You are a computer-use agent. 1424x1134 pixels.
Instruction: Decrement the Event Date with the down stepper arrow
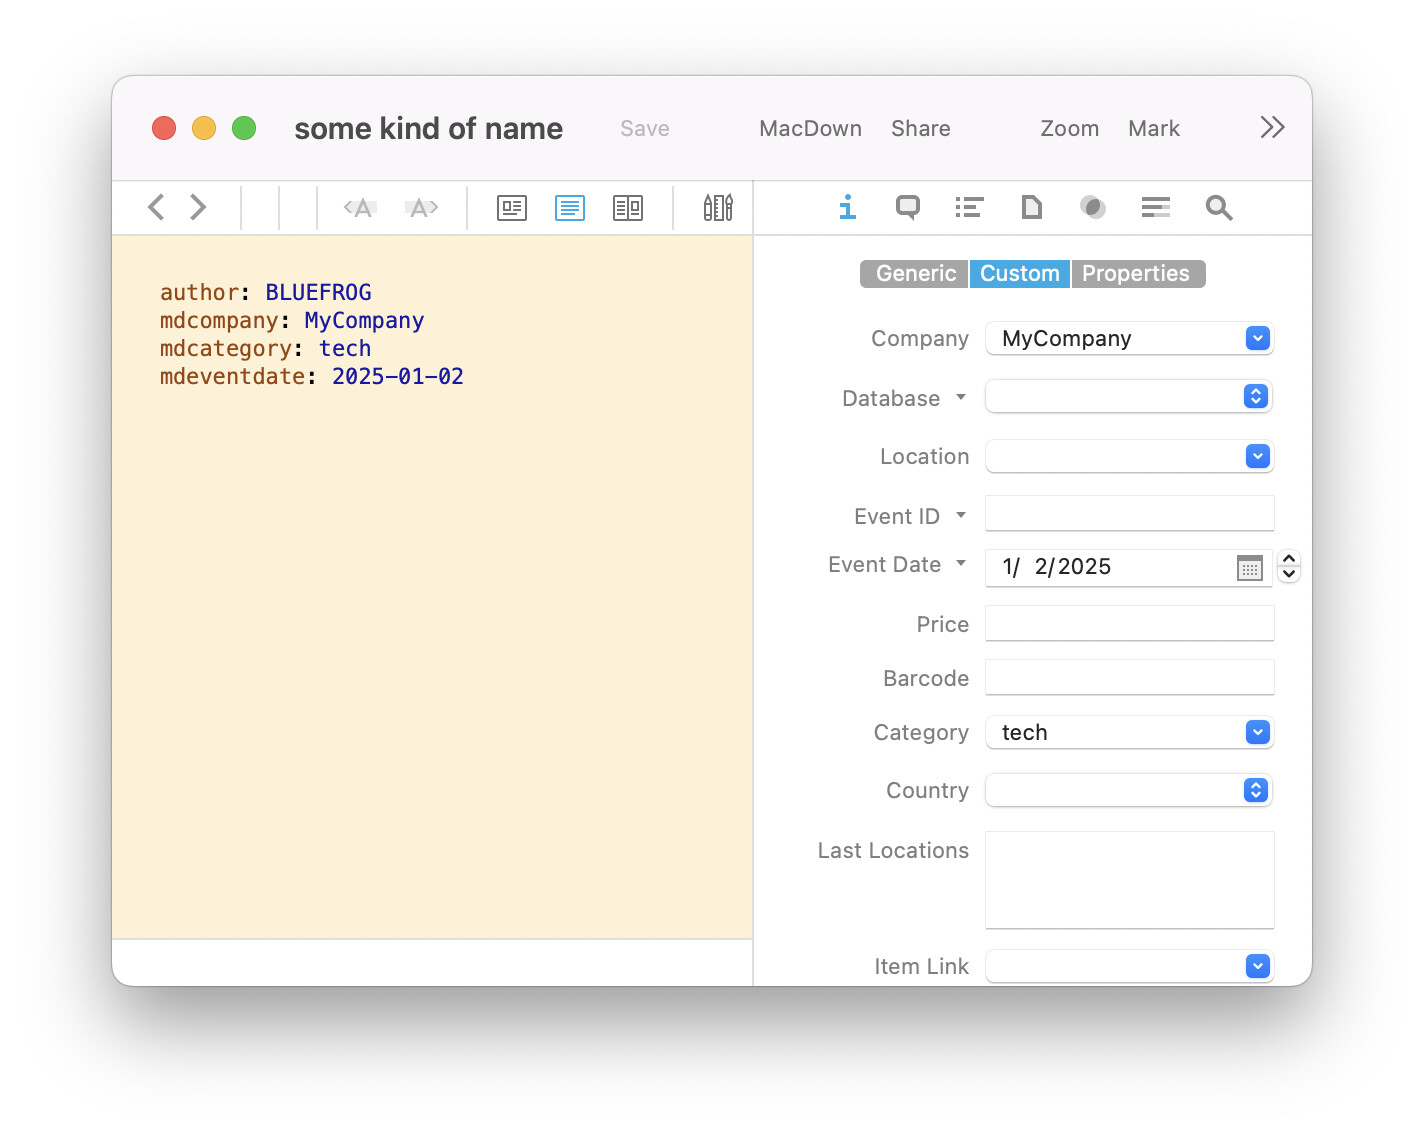[x=1289, y=574]
